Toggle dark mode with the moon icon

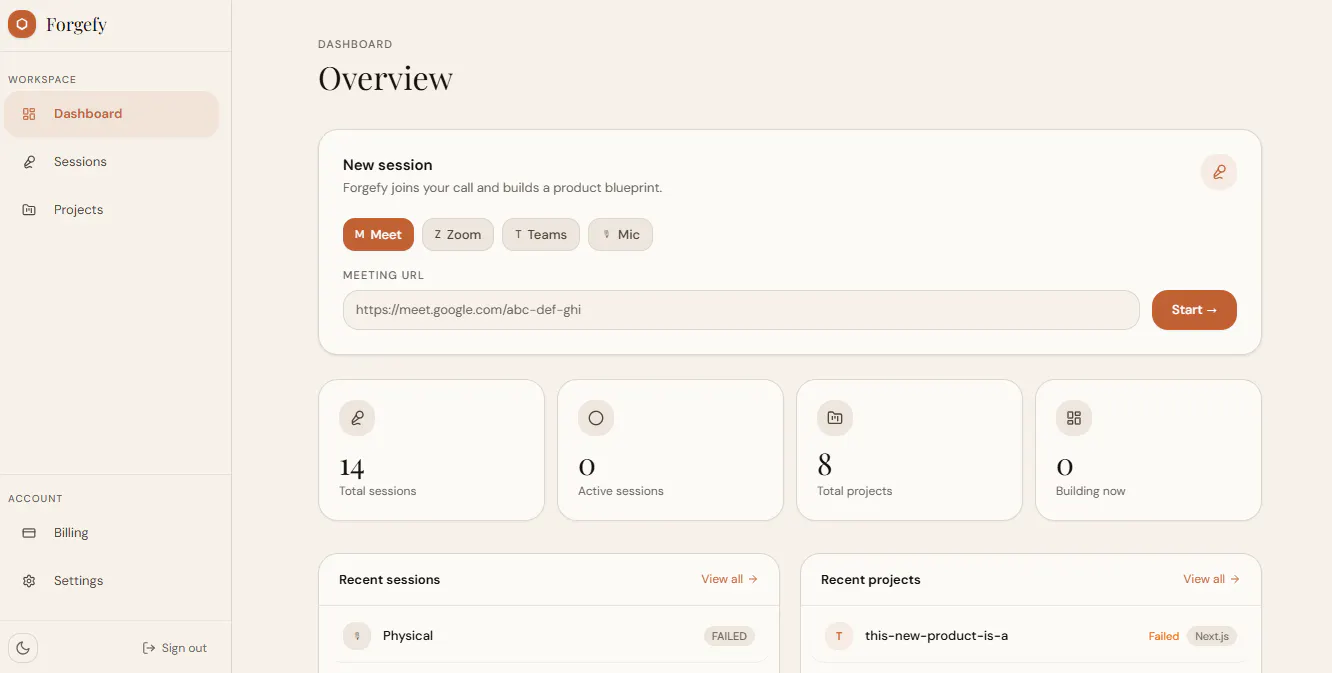(x=23, y=648)
